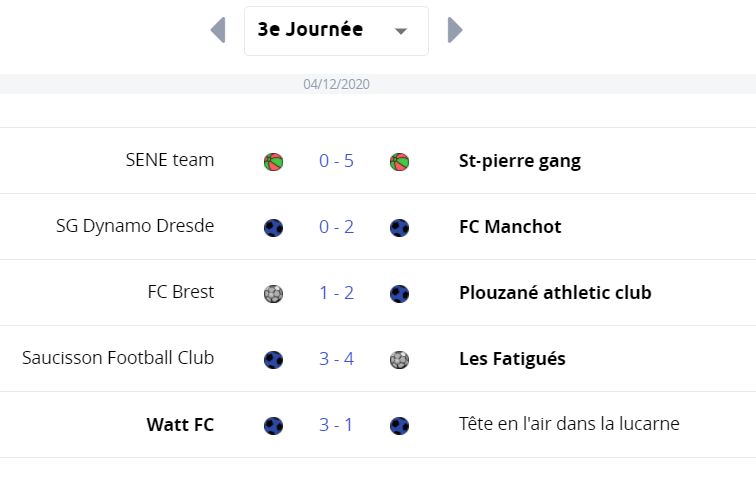Open the 3 - 4 match score
Image resolution: width=756 pixels, height=482 pixels.
[337, 359]
